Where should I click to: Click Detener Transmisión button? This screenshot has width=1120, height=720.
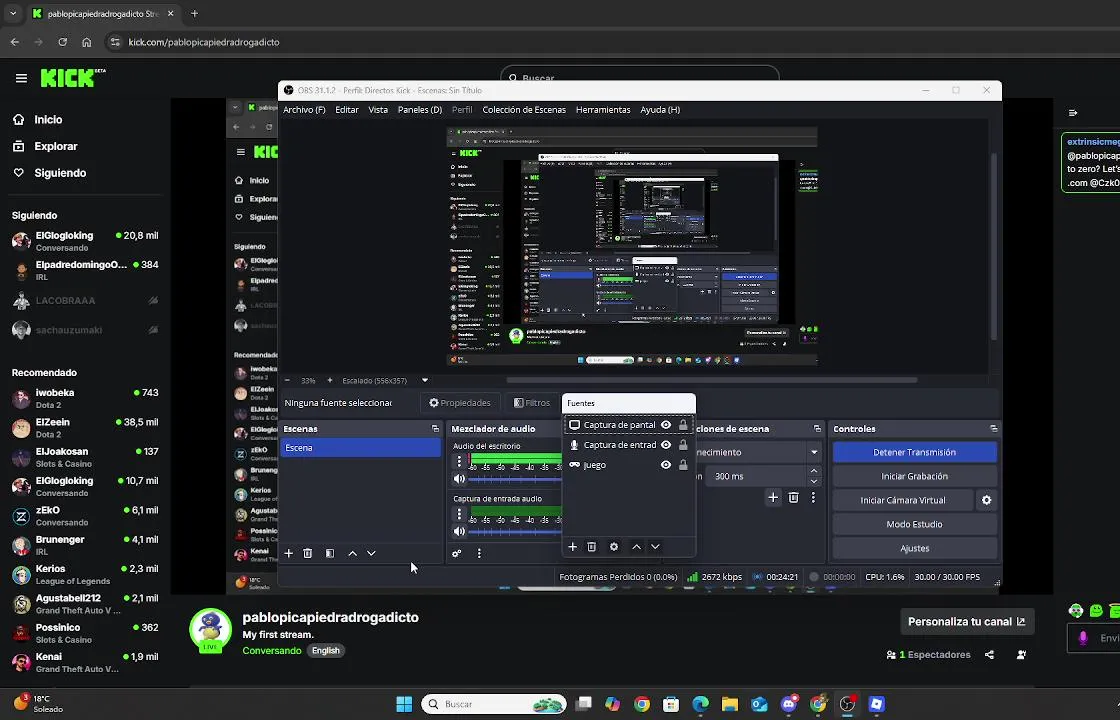click(x=914, y=452)
